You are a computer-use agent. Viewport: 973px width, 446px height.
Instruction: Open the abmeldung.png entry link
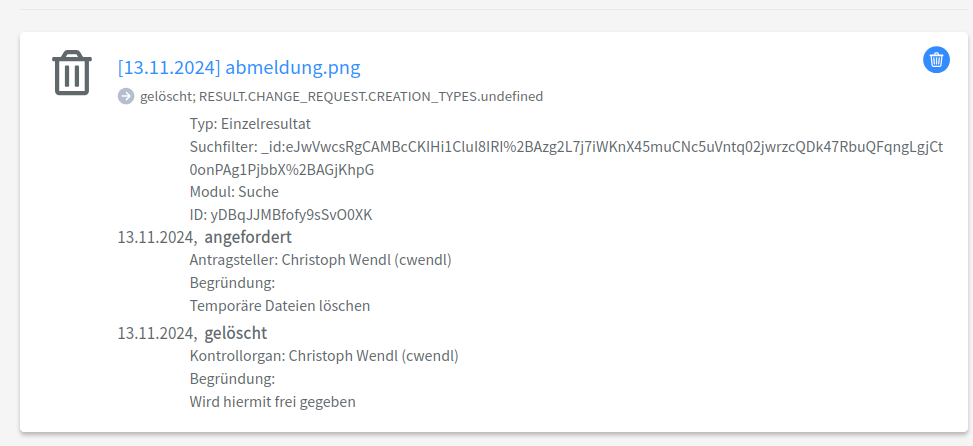point(239,67)
